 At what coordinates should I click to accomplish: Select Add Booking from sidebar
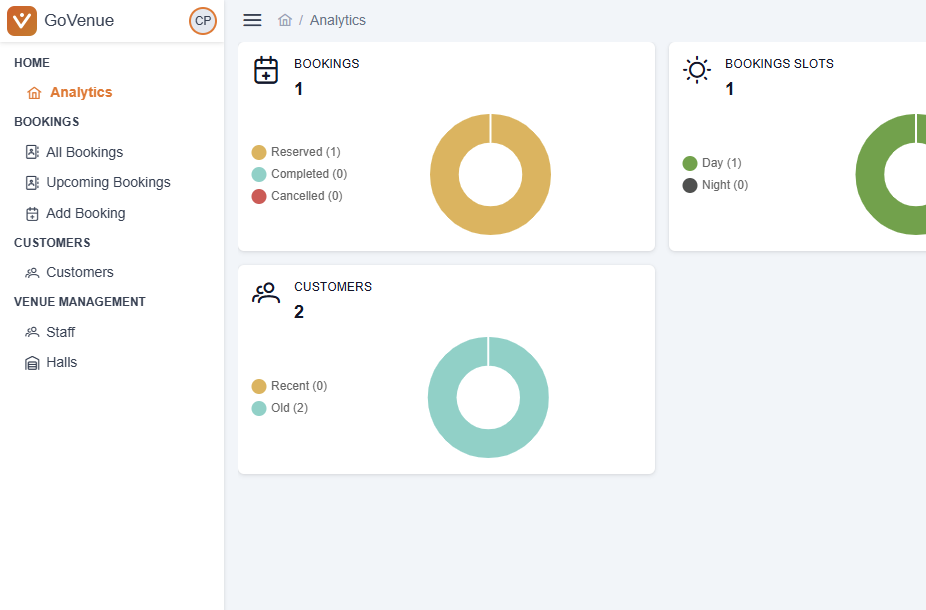point(85,213)
